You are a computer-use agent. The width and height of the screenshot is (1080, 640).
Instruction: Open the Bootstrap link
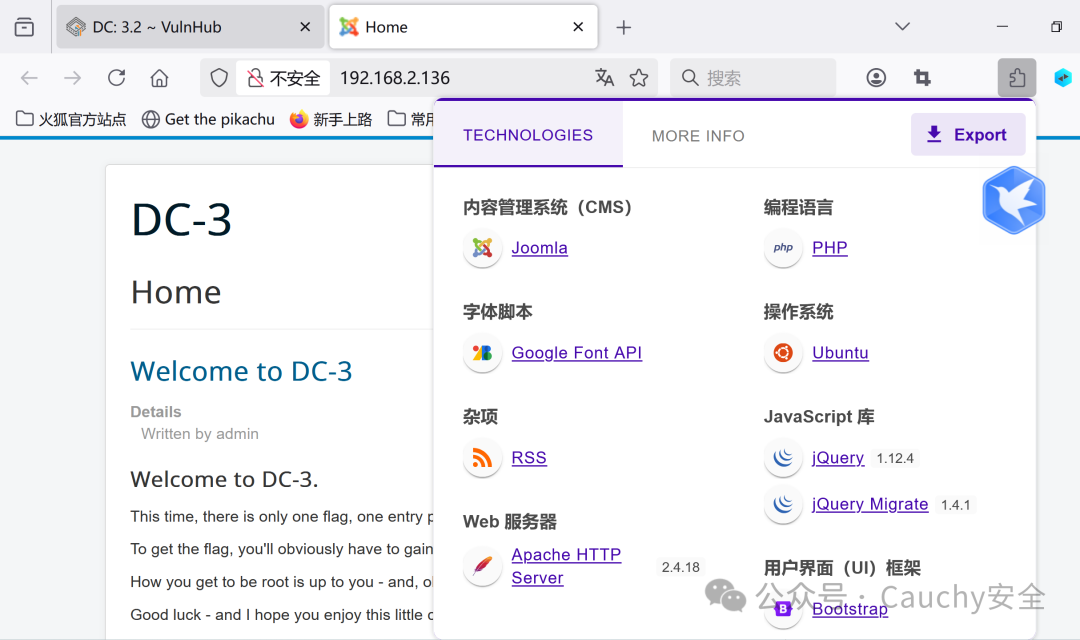tap(850, 609)
